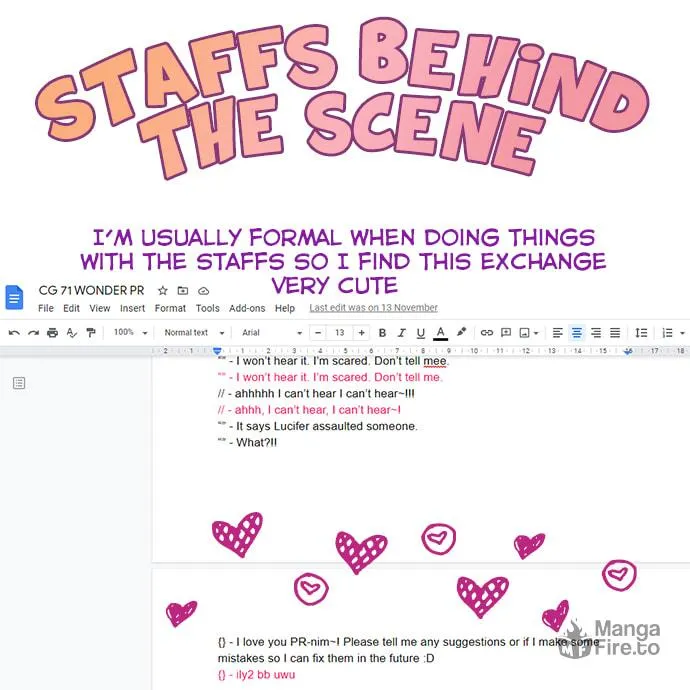The width and height of the screenshot is (690, 690).
Task: Click the black line 'ahhhhh I can't hear I can't hear~!!!'
Action: [324, 393]
